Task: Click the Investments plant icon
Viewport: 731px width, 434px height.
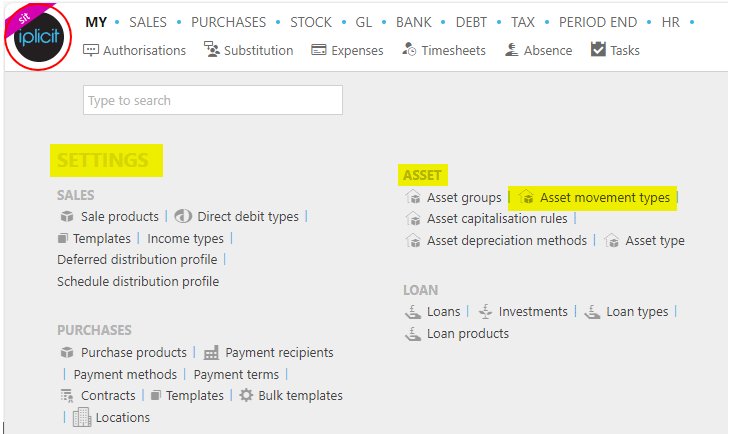Action: [x=485, y=311]
